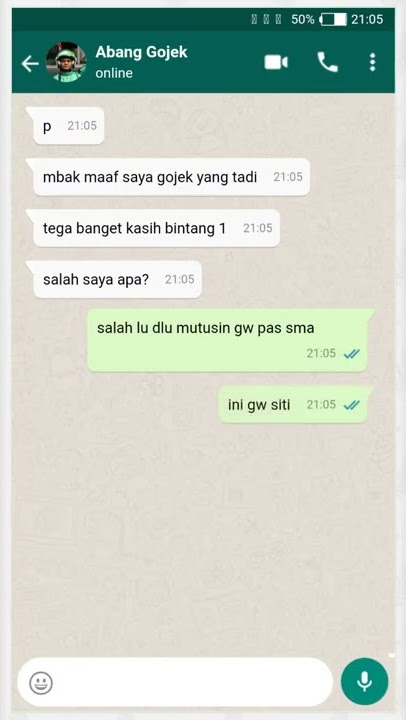
Task: Start a voice call via phone icon
Action: [x=327, y=62]
